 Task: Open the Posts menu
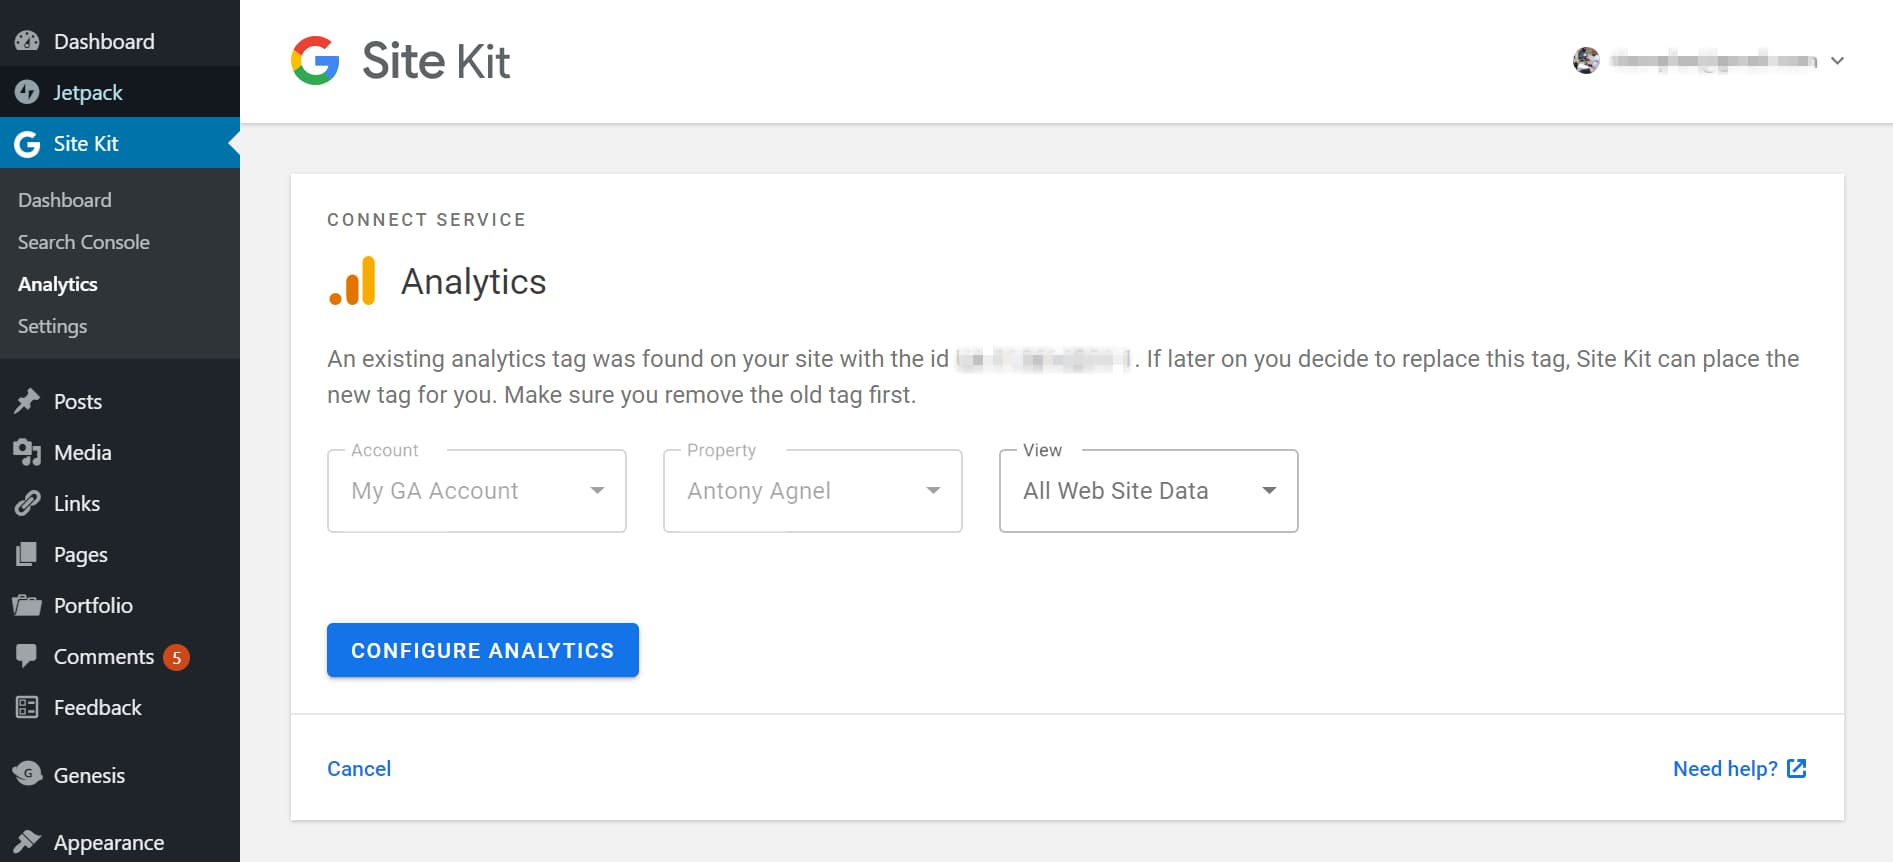coord(120,401)
